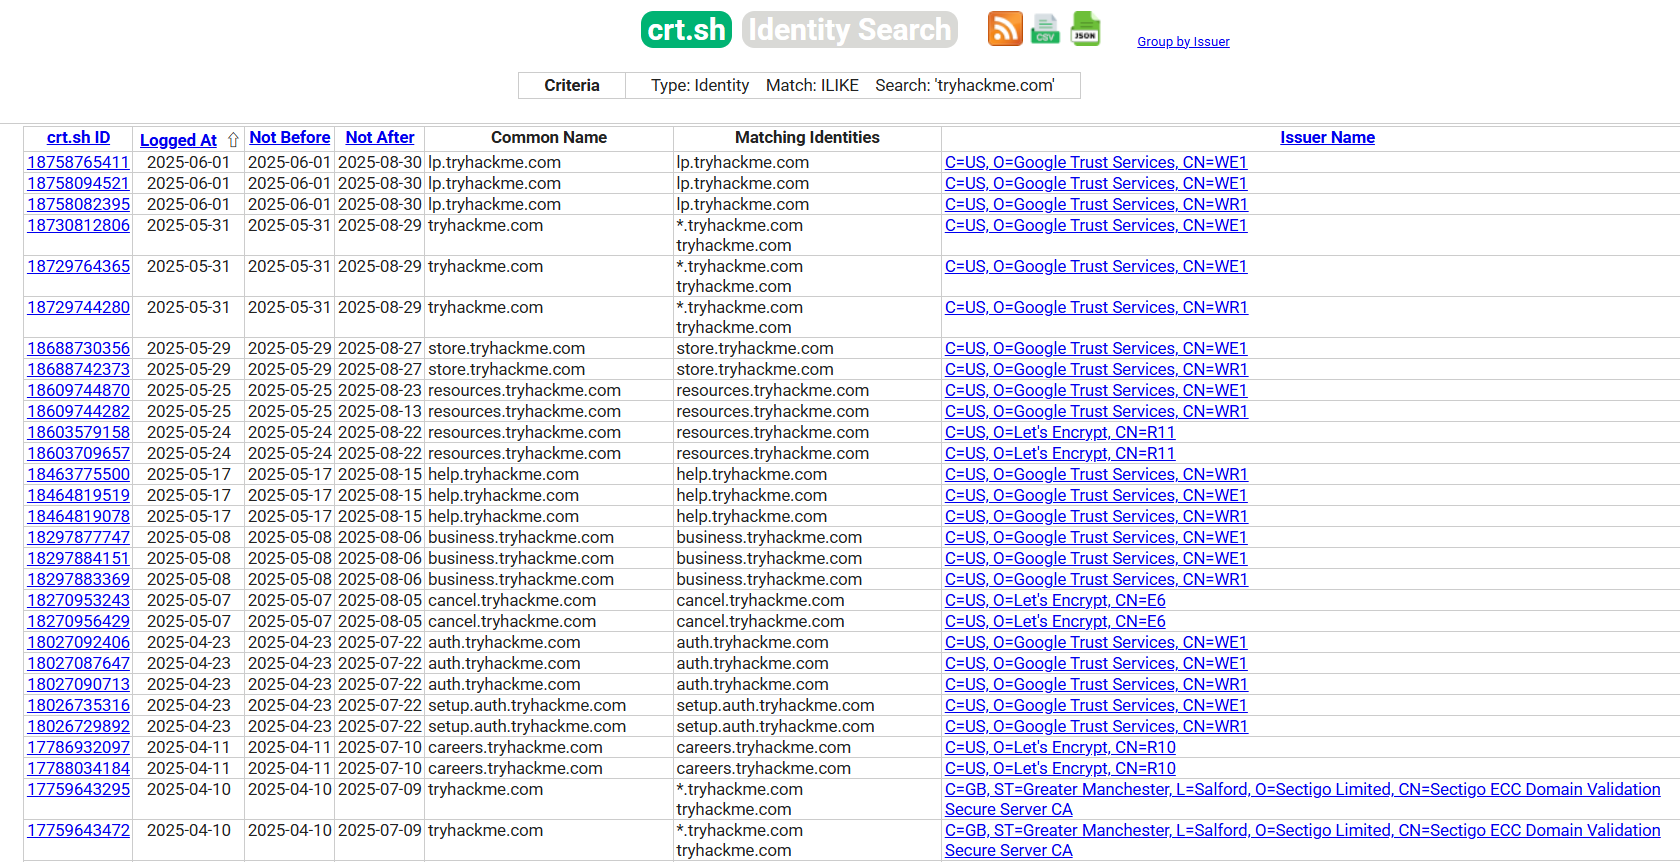Sort by Not After column header
The image size is (1680, 862).
pyautogui.click(x=380, y=138)
